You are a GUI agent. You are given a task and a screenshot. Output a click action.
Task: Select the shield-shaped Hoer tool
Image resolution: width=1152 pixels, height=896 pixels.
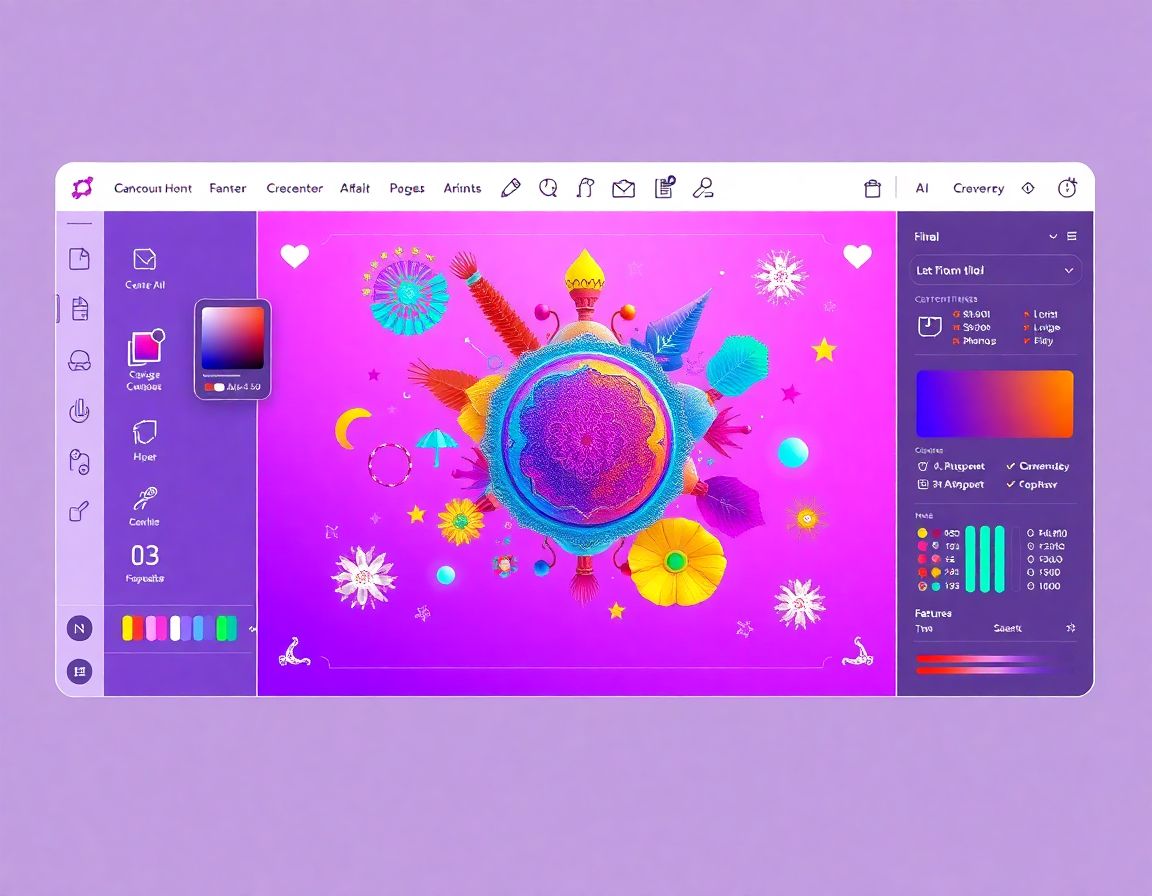click(x=143, y=434)
